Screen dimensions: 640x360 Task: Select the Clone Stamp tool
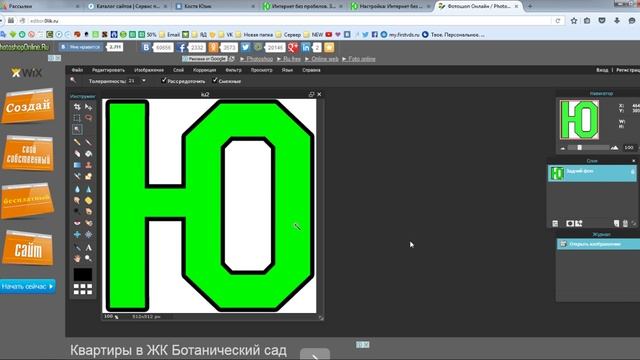pos(88,165)
